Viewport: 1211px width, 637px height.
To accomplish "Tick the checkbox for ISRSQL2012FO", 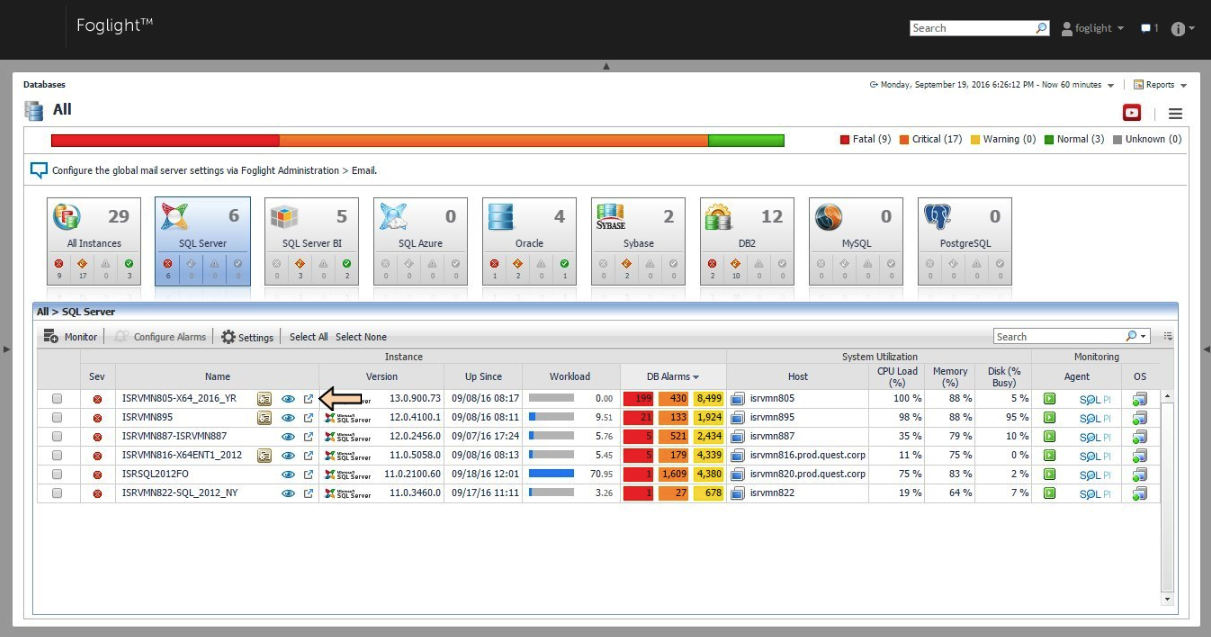I will coord(57,474).
